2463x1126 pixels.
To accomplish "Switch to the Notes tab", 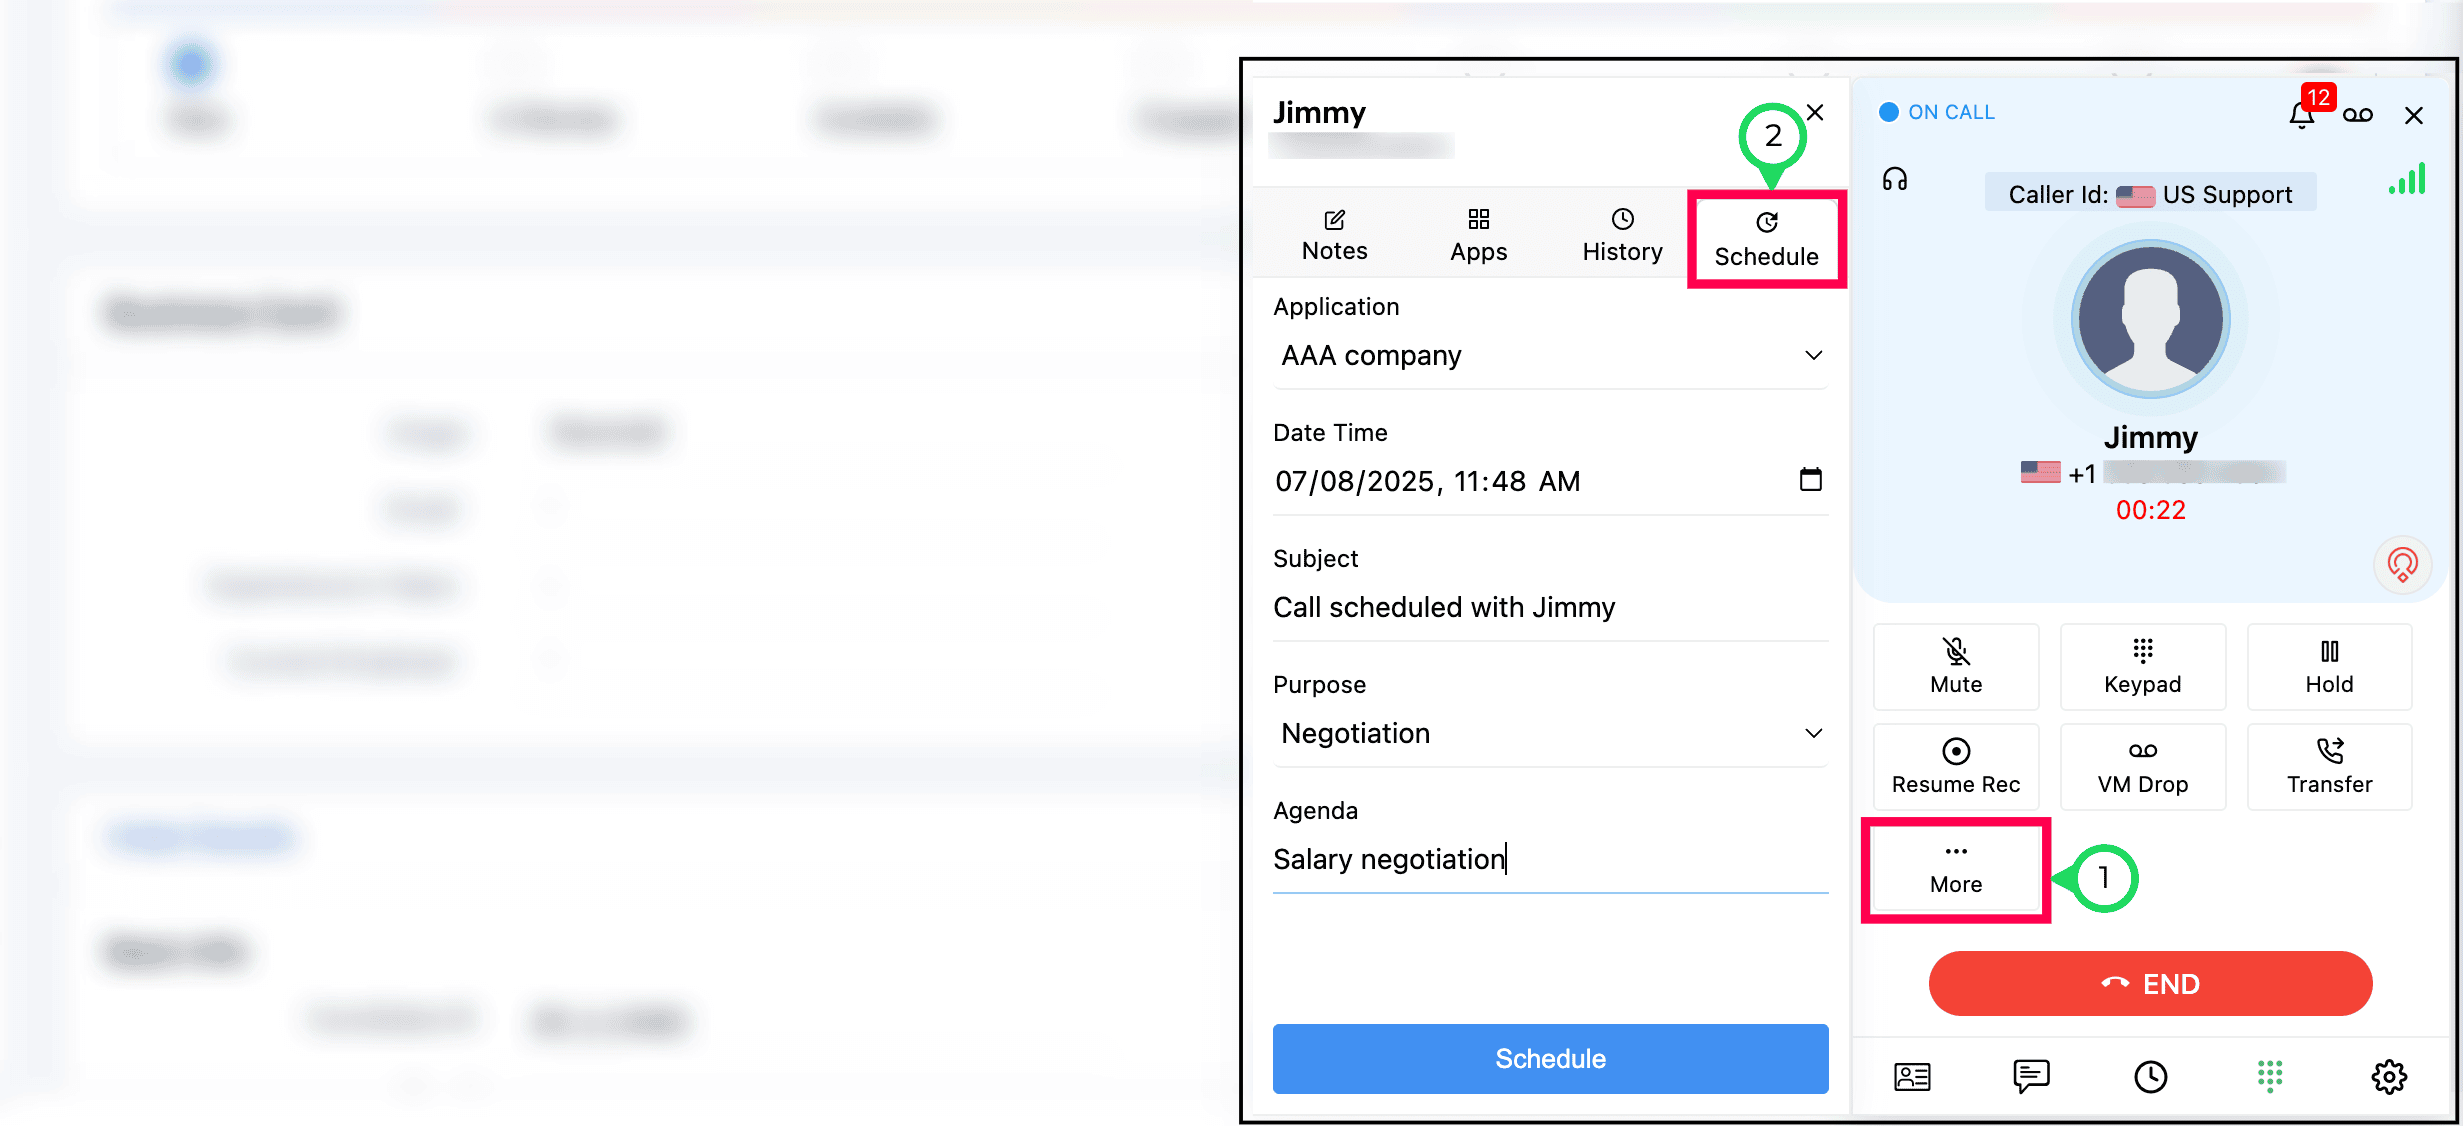I will coord(1334,235).
